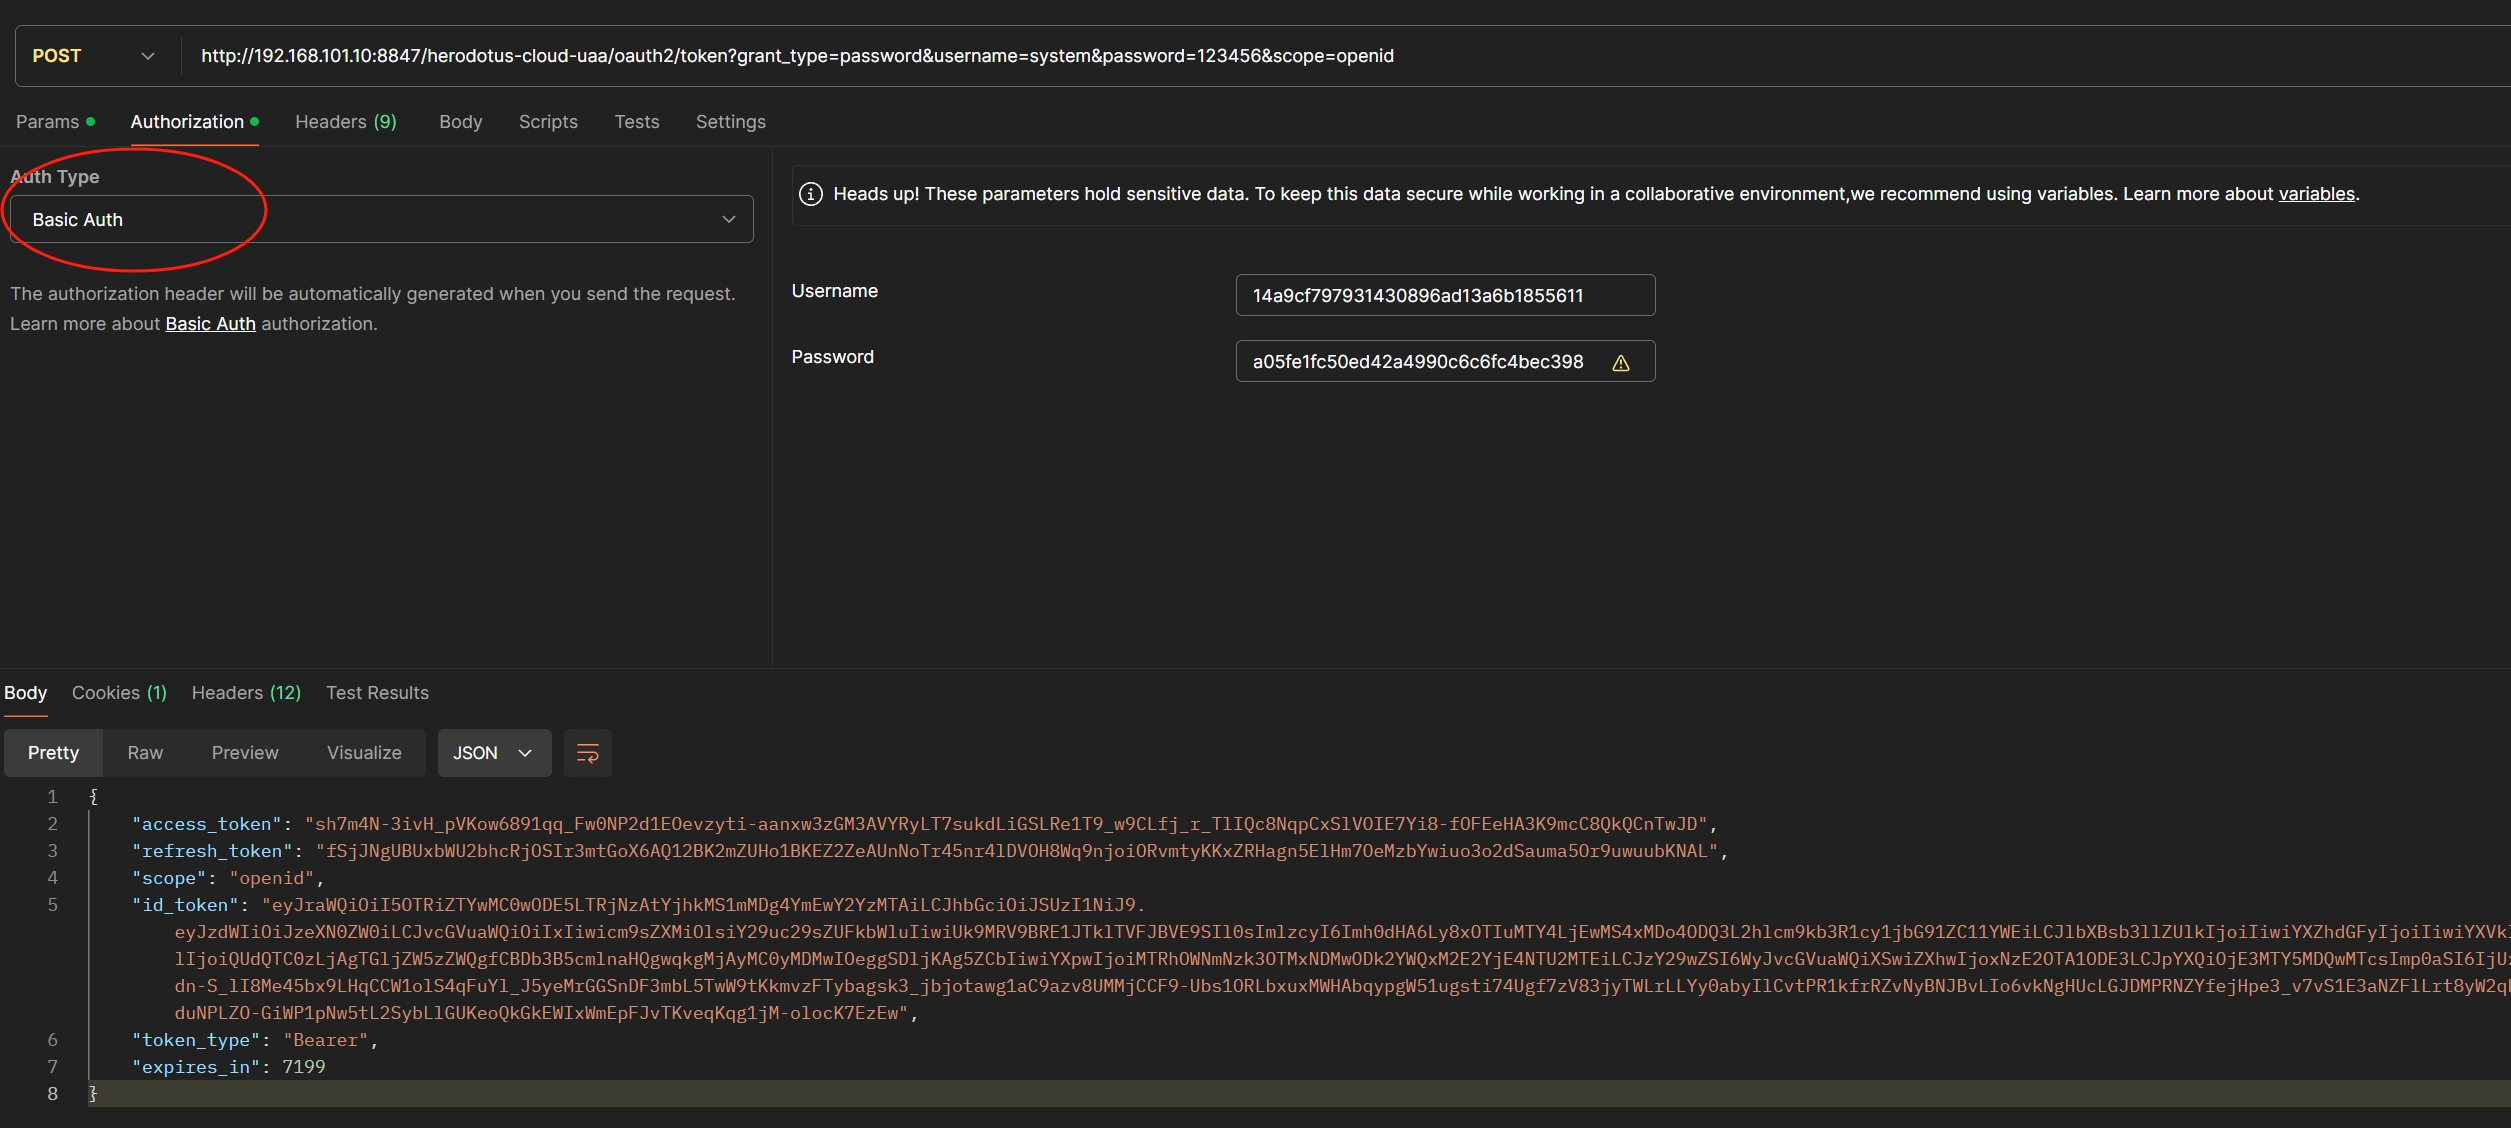The height and width of the screenshot is (1128, 2511).
Task: Switch to the request Body tab
Action: point(460,122)
